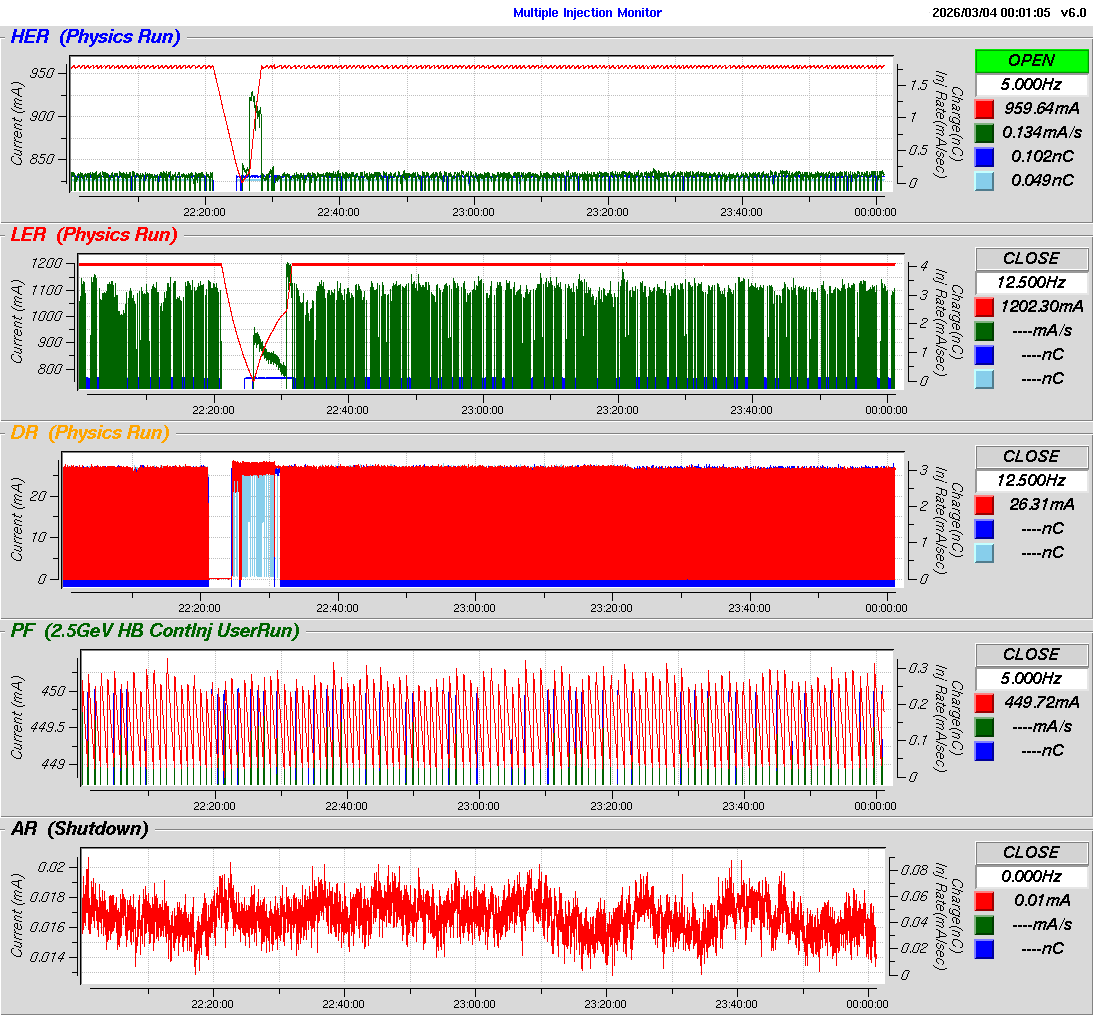The height and width of the screenshot is (1015, 1093).
Task: Click the CLOSE status button in LER panel
Action: pos(1030,259)
